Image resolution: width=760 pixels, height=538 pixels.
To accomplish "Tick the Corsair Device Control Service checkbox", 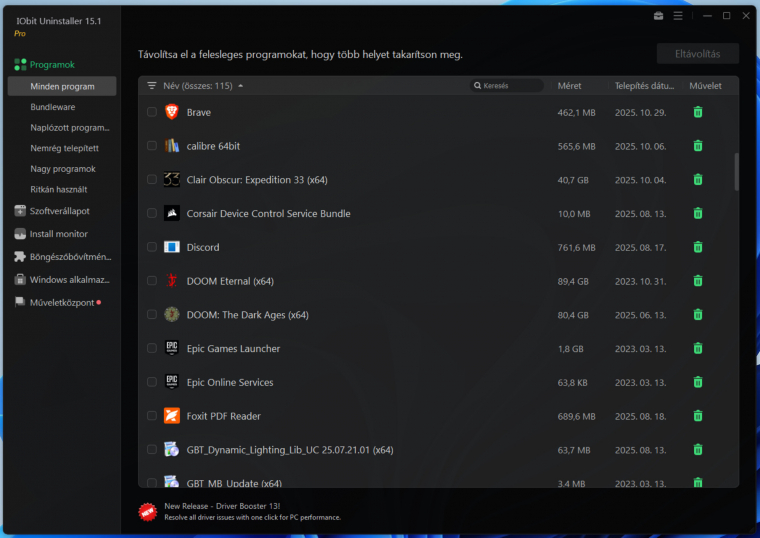I will pos(152,213).
